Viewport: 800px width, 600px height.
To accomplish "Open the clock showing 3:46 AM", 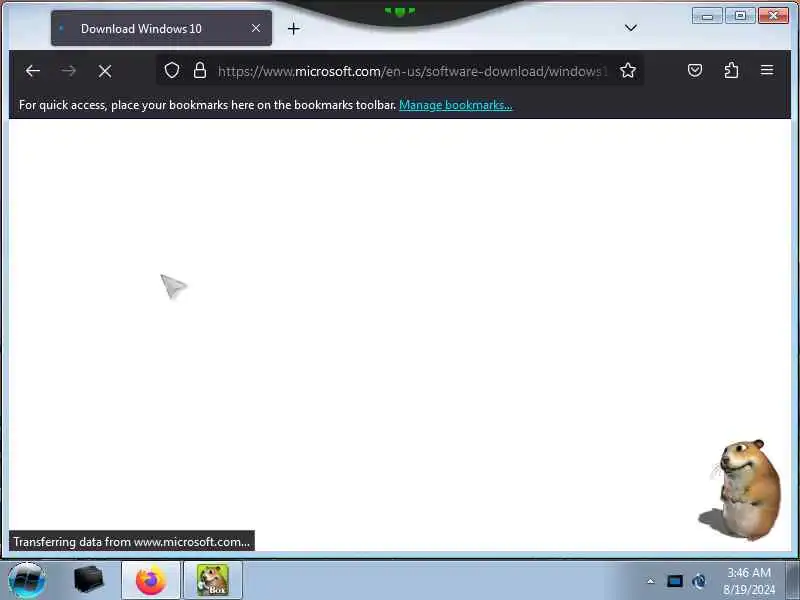I will (x=748, y=581).
